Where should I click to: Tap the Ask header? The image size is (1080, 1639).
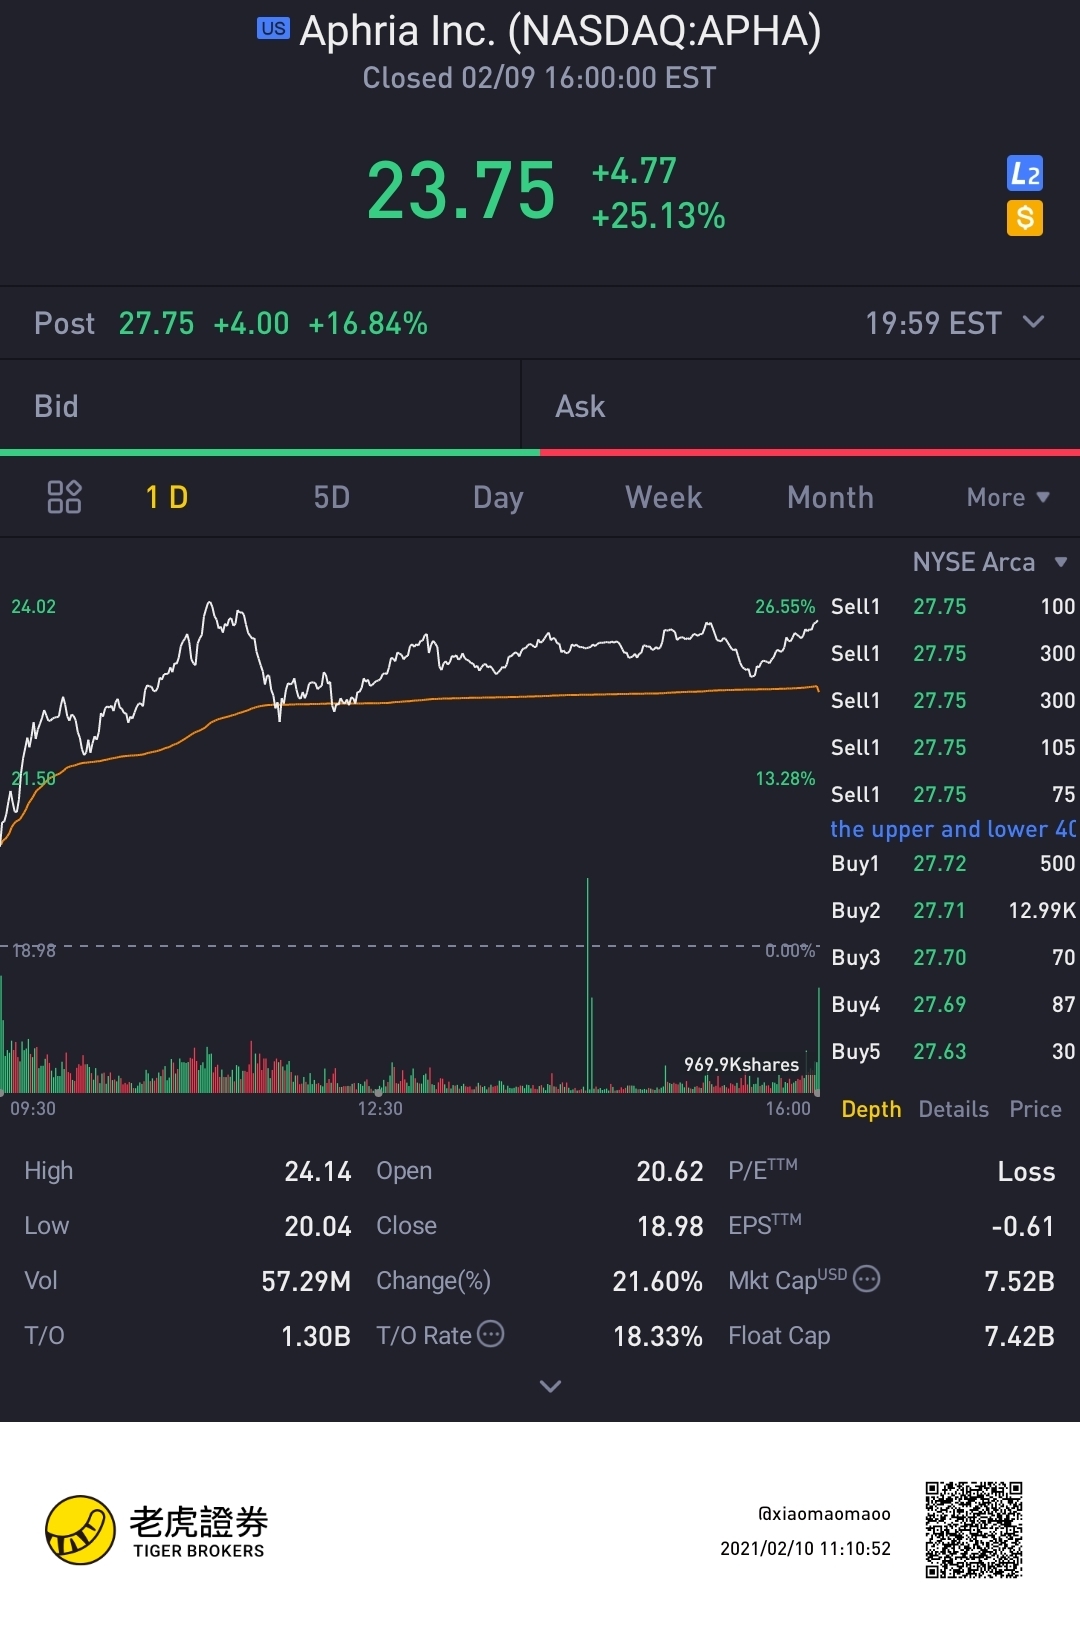tap(580, 406)
